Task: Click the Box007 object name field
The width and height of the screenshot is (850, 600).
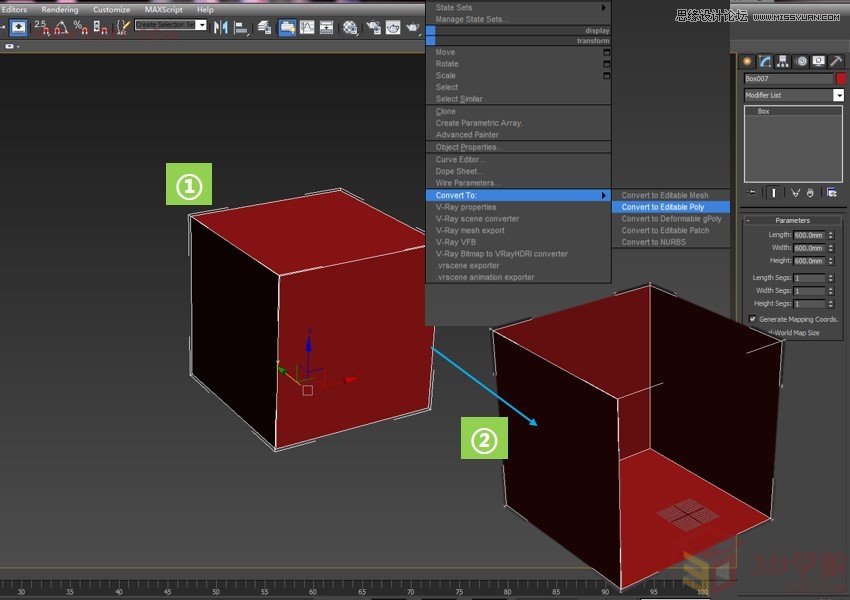Action: (x=789, y=79)
